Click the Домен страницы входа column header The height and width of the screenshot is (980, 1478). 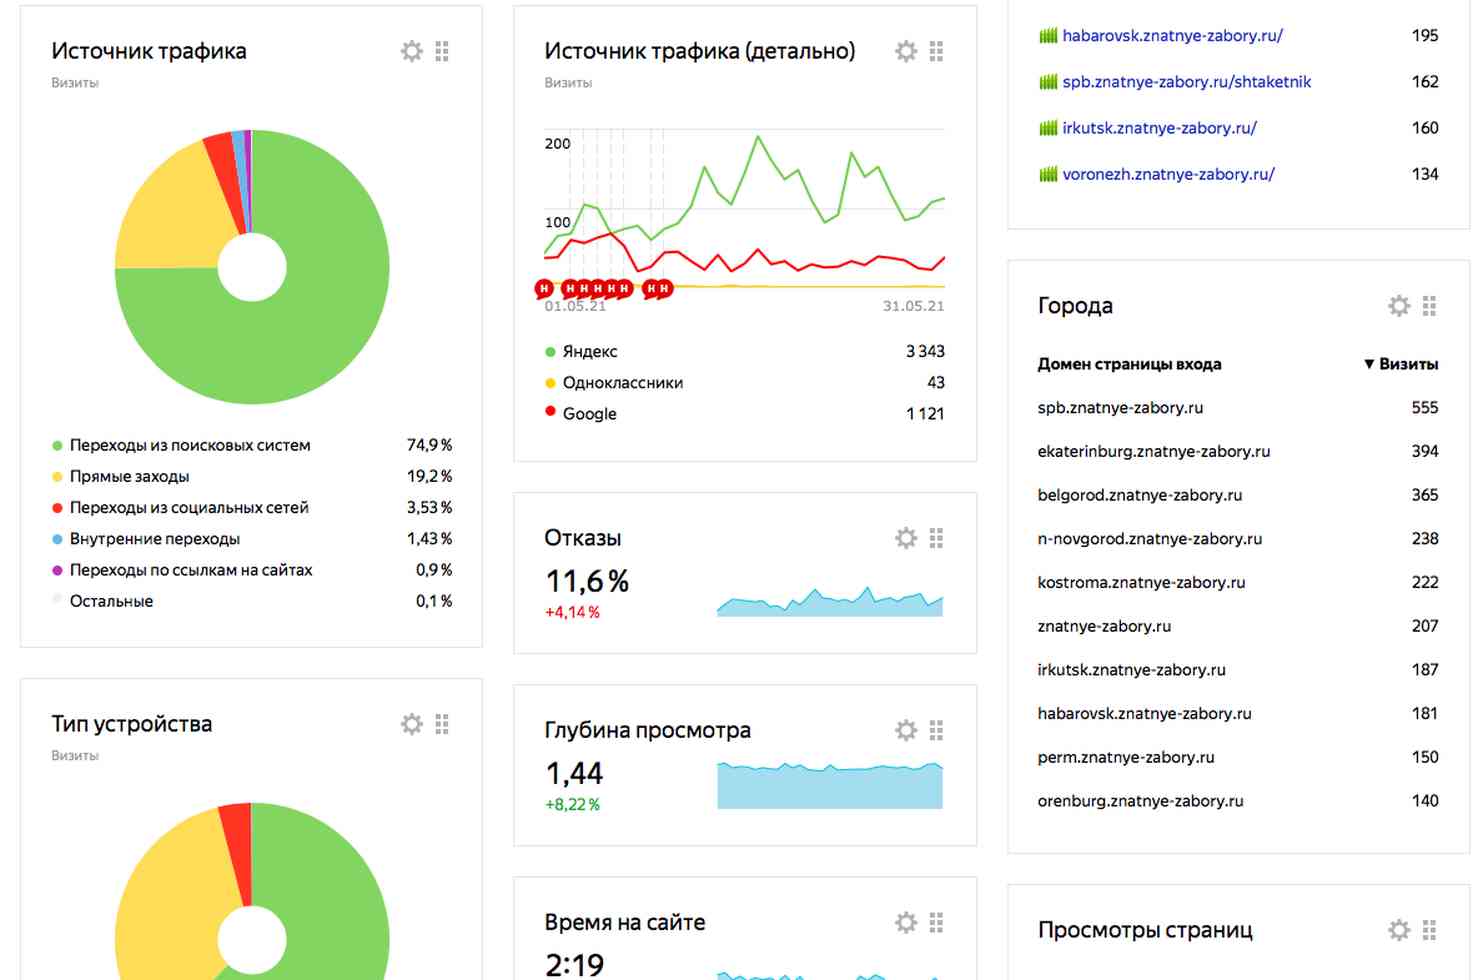tap(1128, 364)
